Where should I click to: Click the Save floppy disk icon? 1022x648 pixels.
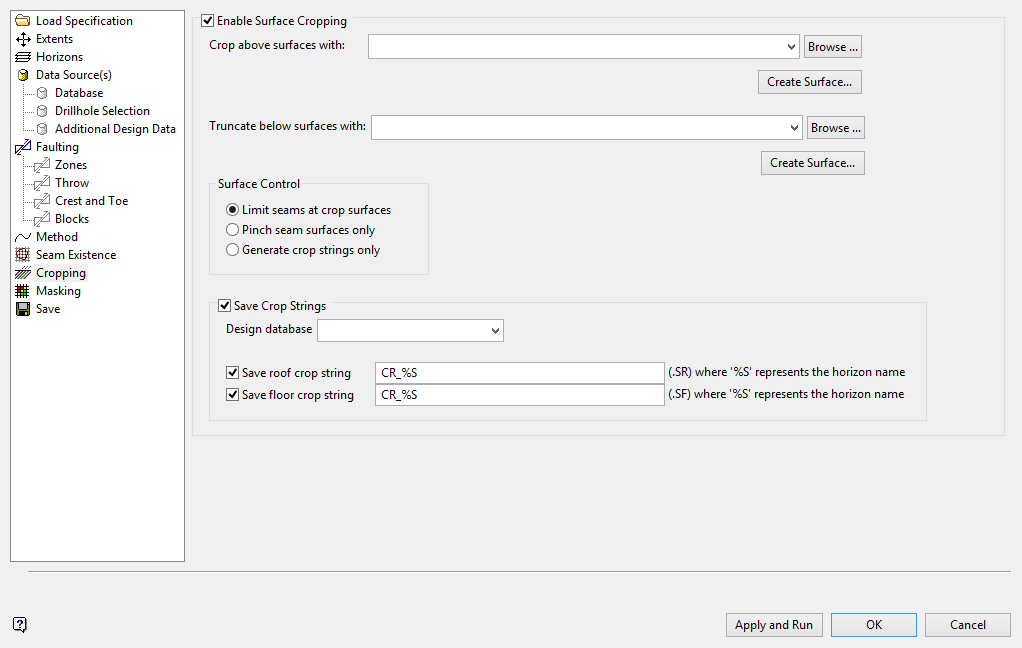pos(24,309)
